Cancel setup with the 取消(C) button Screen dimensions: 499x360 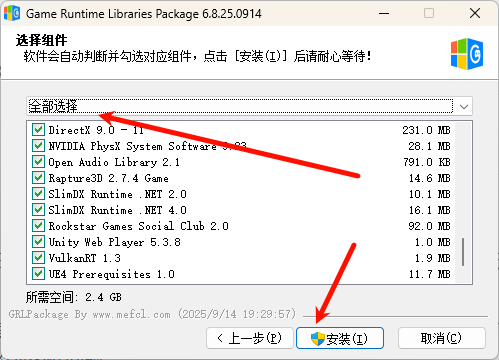[442, 338]
